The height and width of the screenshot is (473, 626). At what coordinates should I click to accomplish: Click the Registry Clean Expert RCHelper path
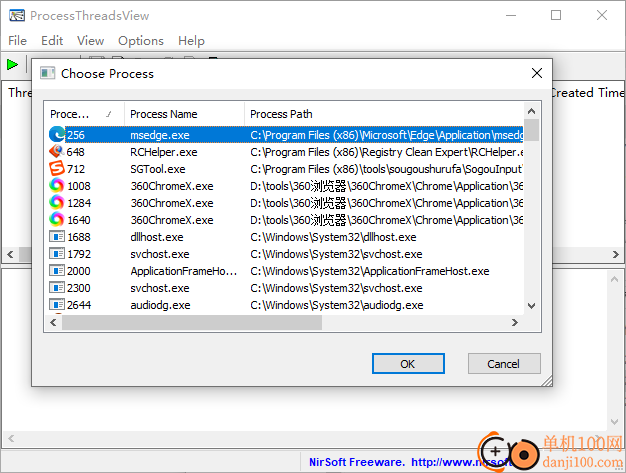386,152
